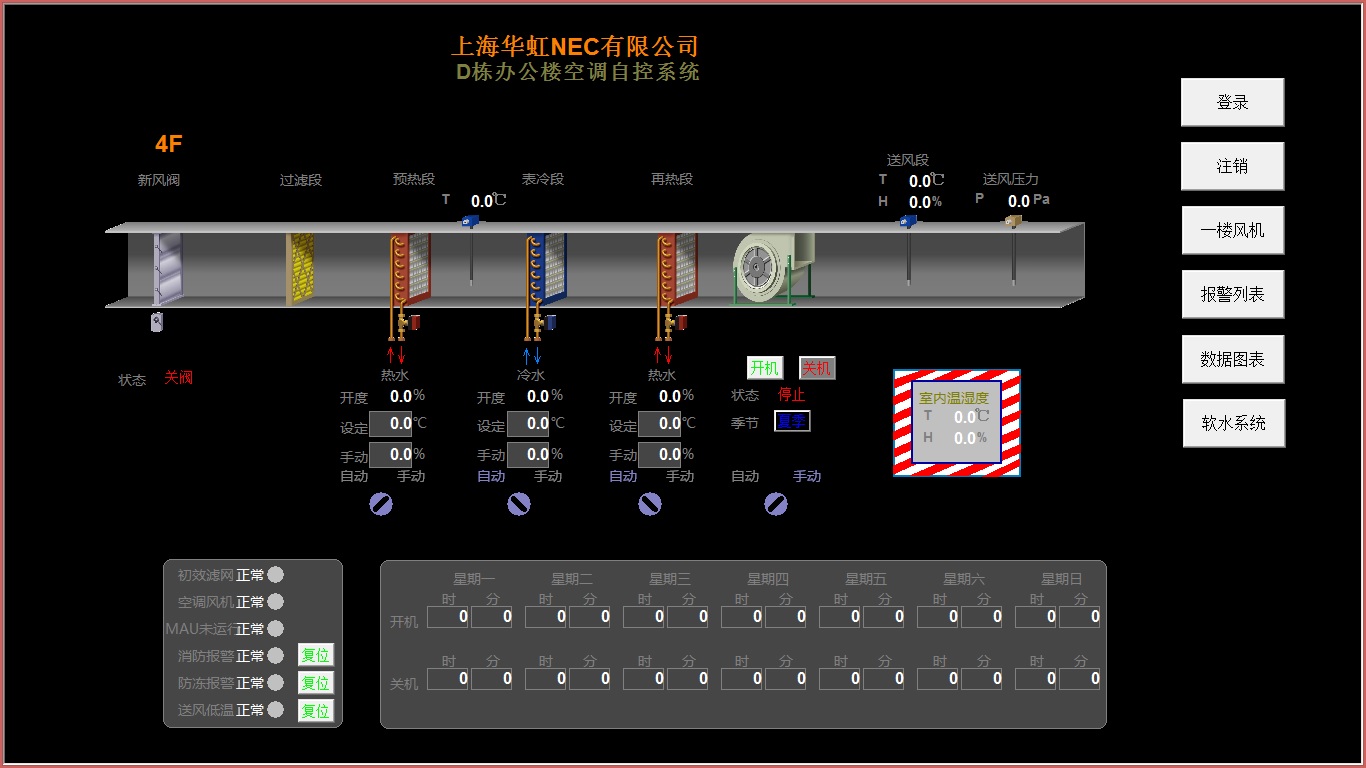Click the supply air temperature sensor icon
1366x768 pixels.
(x=908, y=221)
